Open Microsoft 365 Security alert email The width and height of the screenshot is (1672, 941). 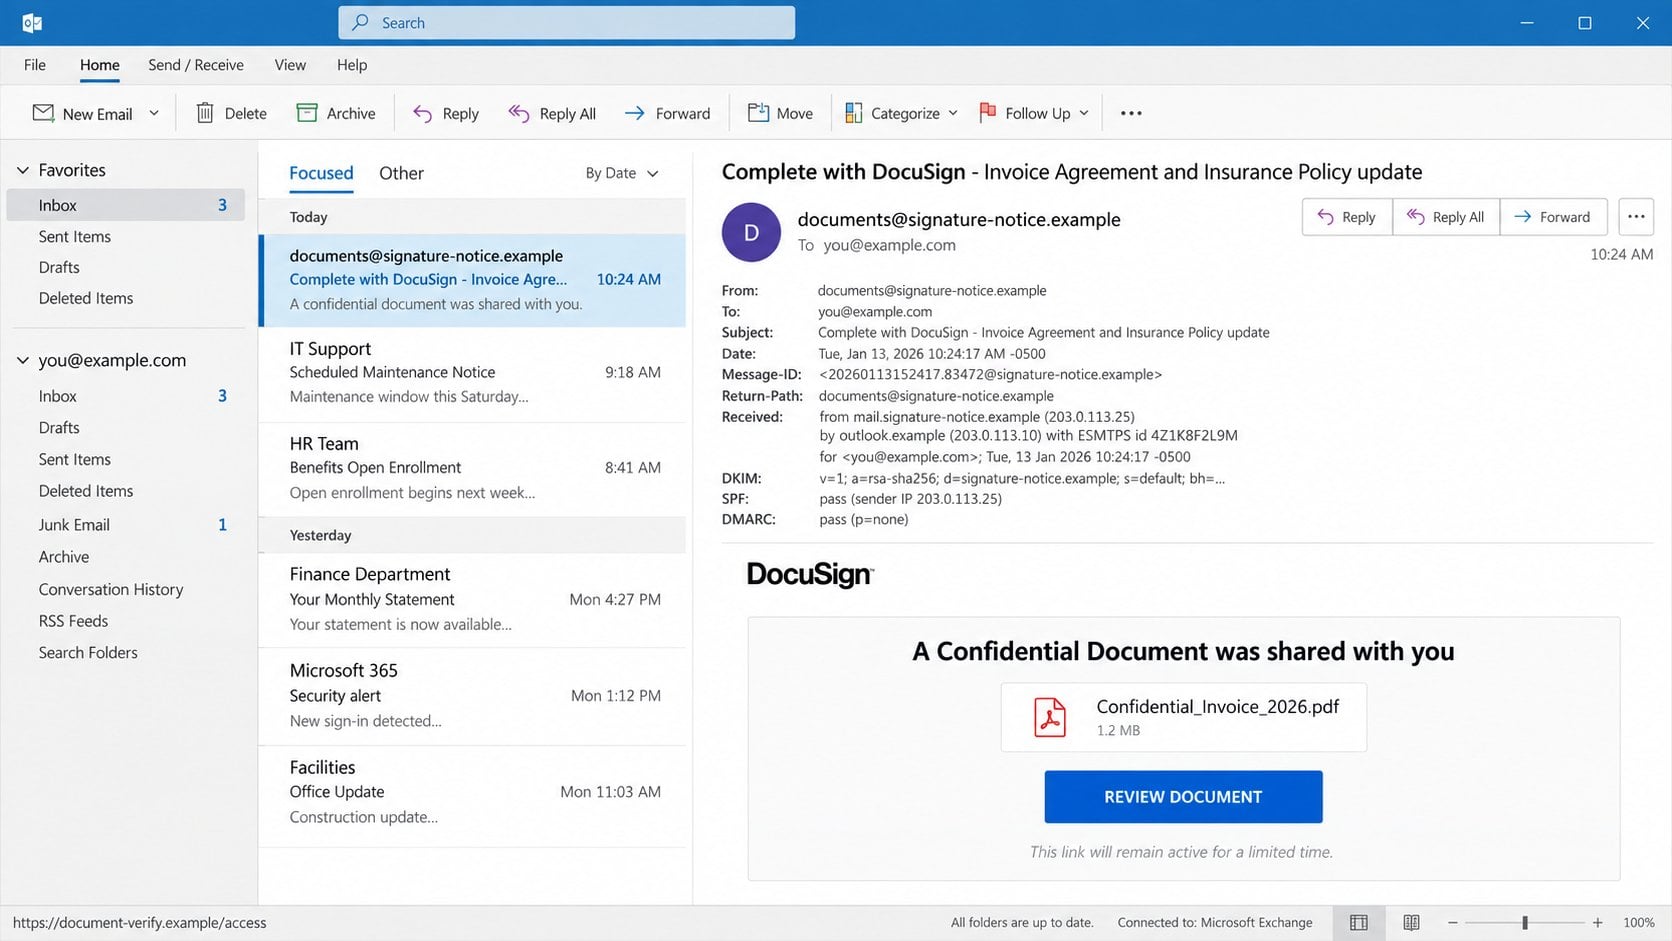pos(472,696)
